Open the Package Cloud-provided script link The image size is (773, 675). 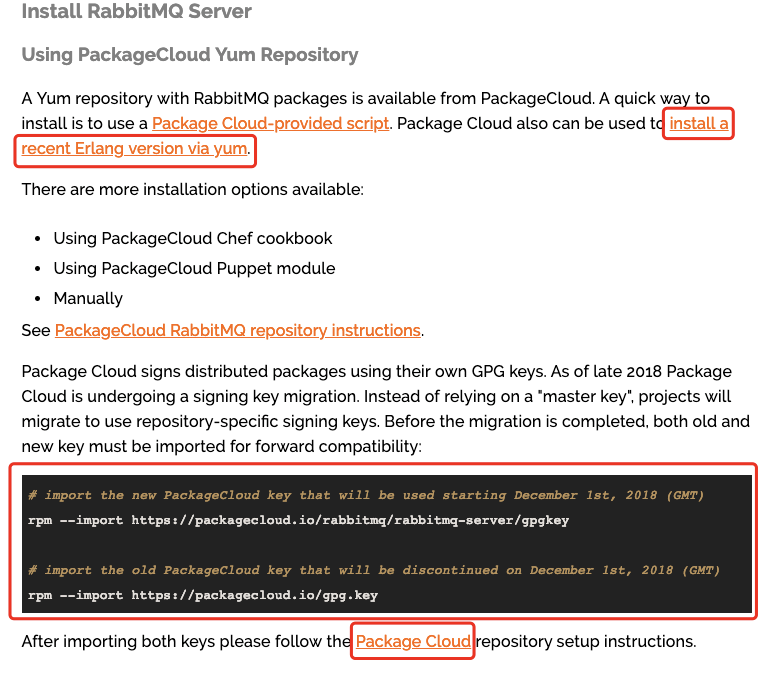270,123
